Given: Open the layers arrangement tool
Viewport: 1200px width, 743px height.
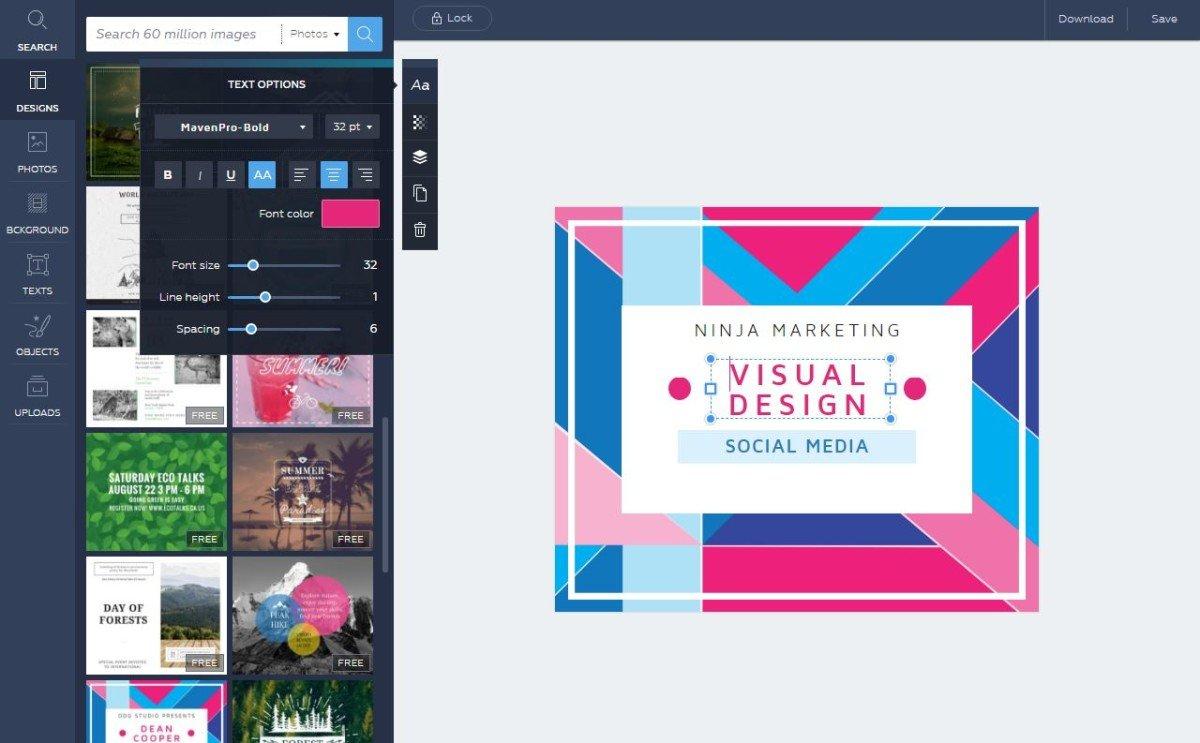Looking at the screenshot, I should [420, 157].
